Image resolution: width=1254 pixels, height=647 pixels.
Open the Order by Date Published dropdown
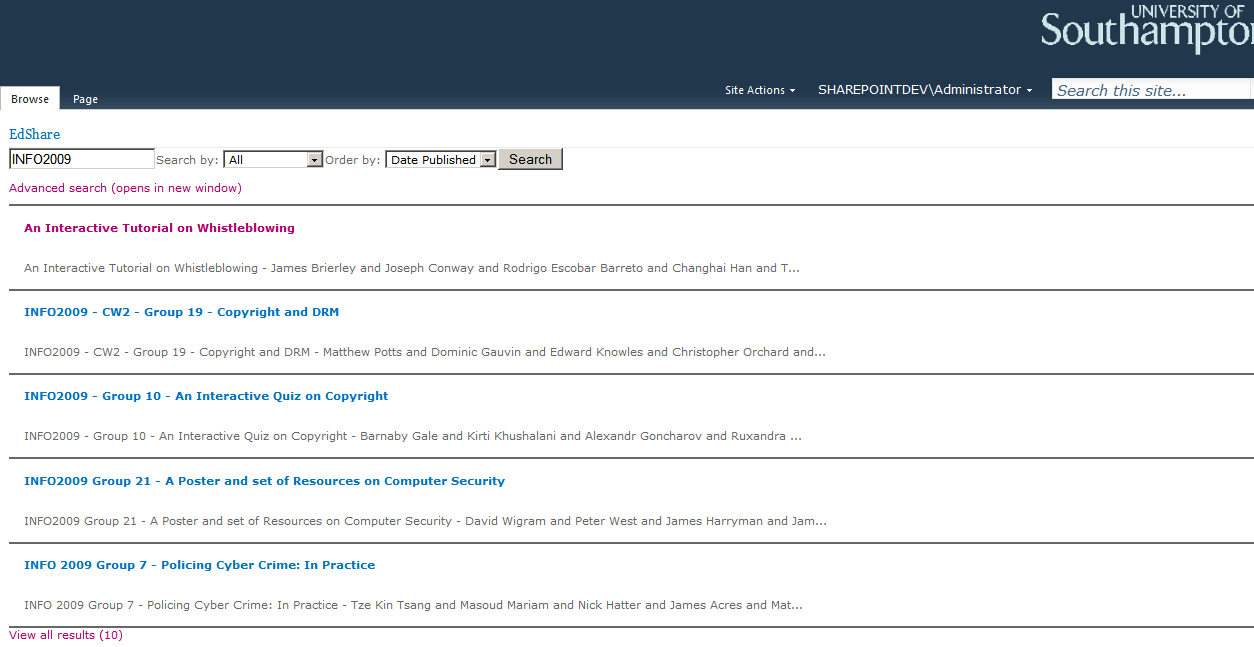pos(441,159)
